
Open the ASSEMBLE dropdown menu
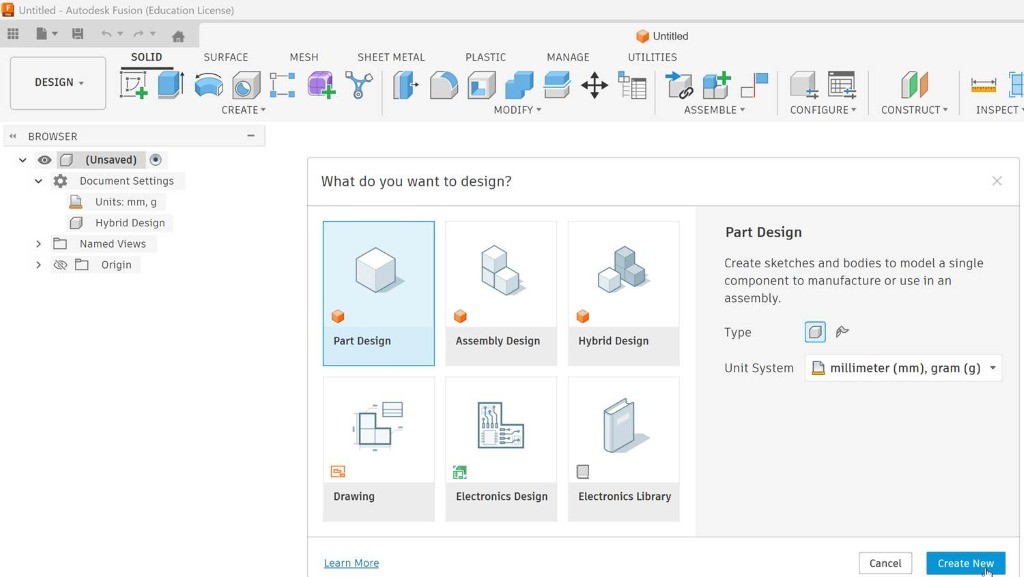pyautogui.click(x=714, y=110)
